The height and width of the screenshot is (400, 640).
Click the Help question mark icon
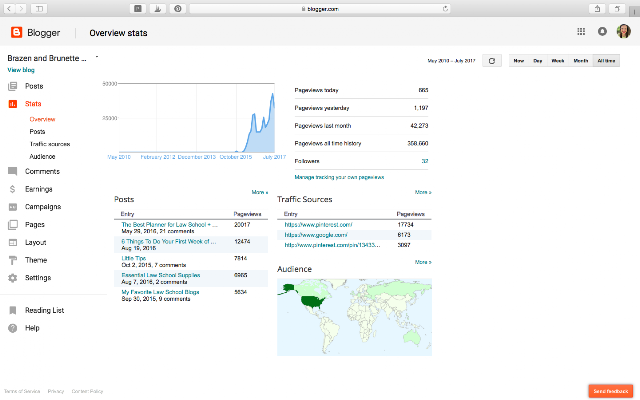[13, 328]
